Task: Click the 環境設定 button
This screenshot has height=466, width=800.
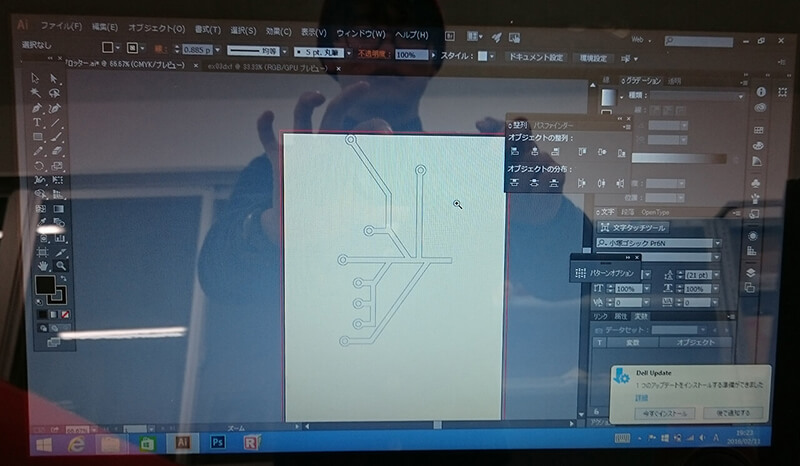Action: pyautogui.click(x=593, y=58)
